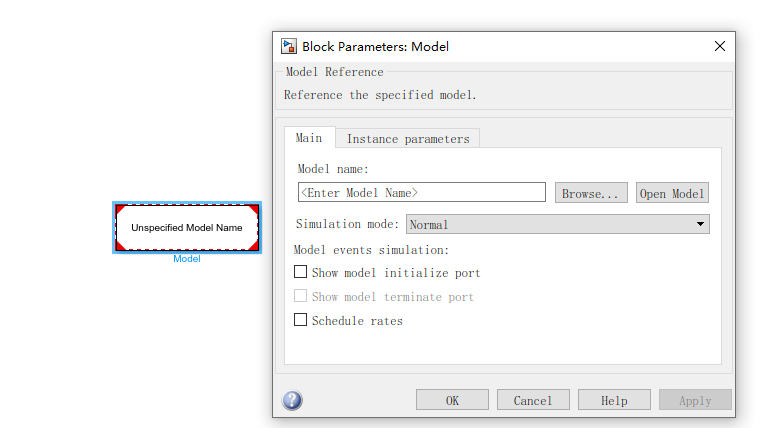Select the Unspecified Model Name block

click(x=187, y=227)
